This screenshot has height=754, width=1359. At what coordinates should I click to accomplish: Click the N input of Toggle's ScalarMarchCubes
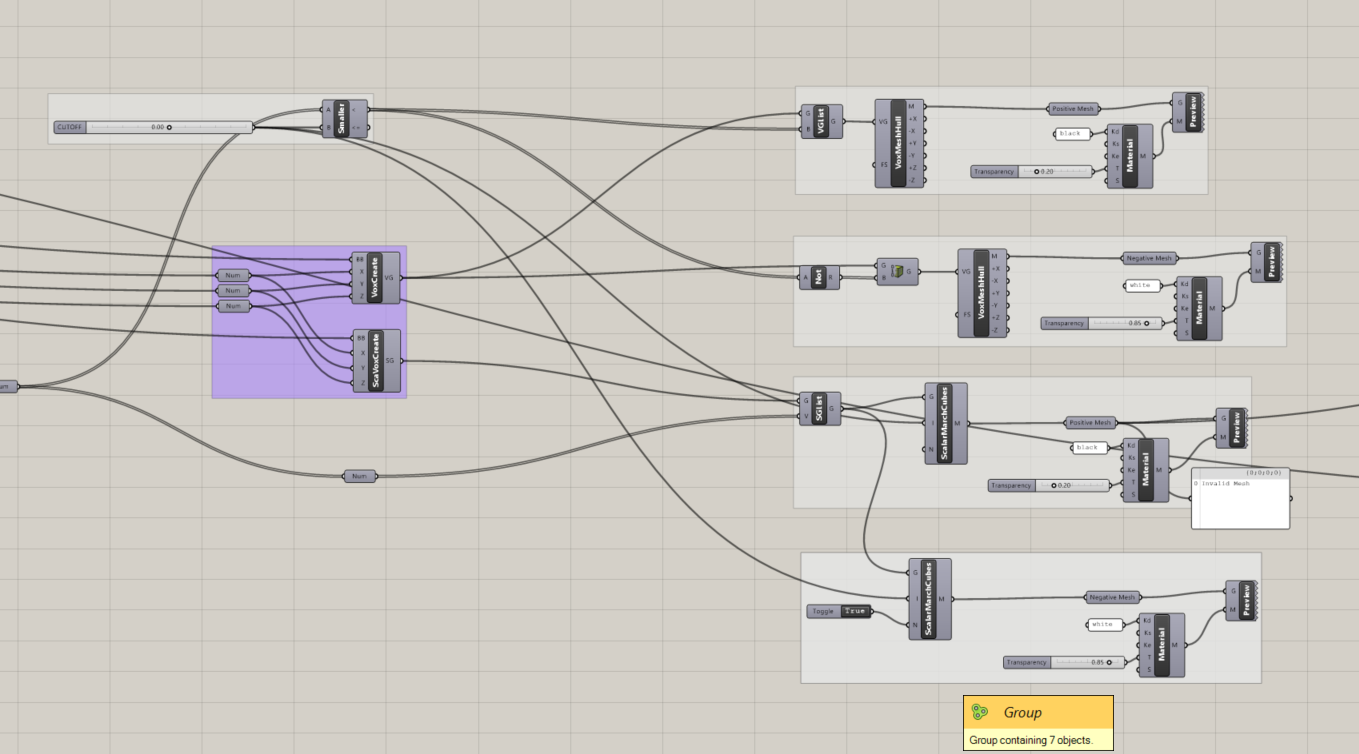coord(916,625)
